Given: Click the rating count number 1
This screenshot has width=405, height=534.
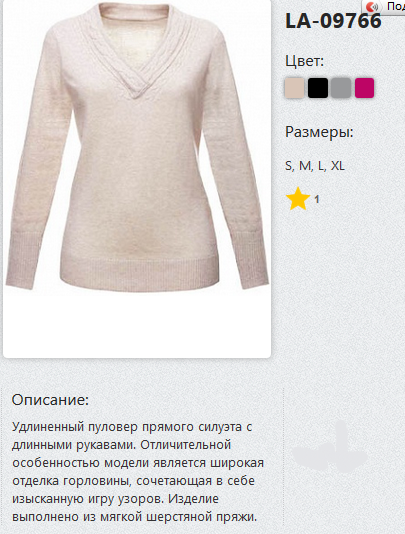Looking at the screenshot, I should click(317, 199).
